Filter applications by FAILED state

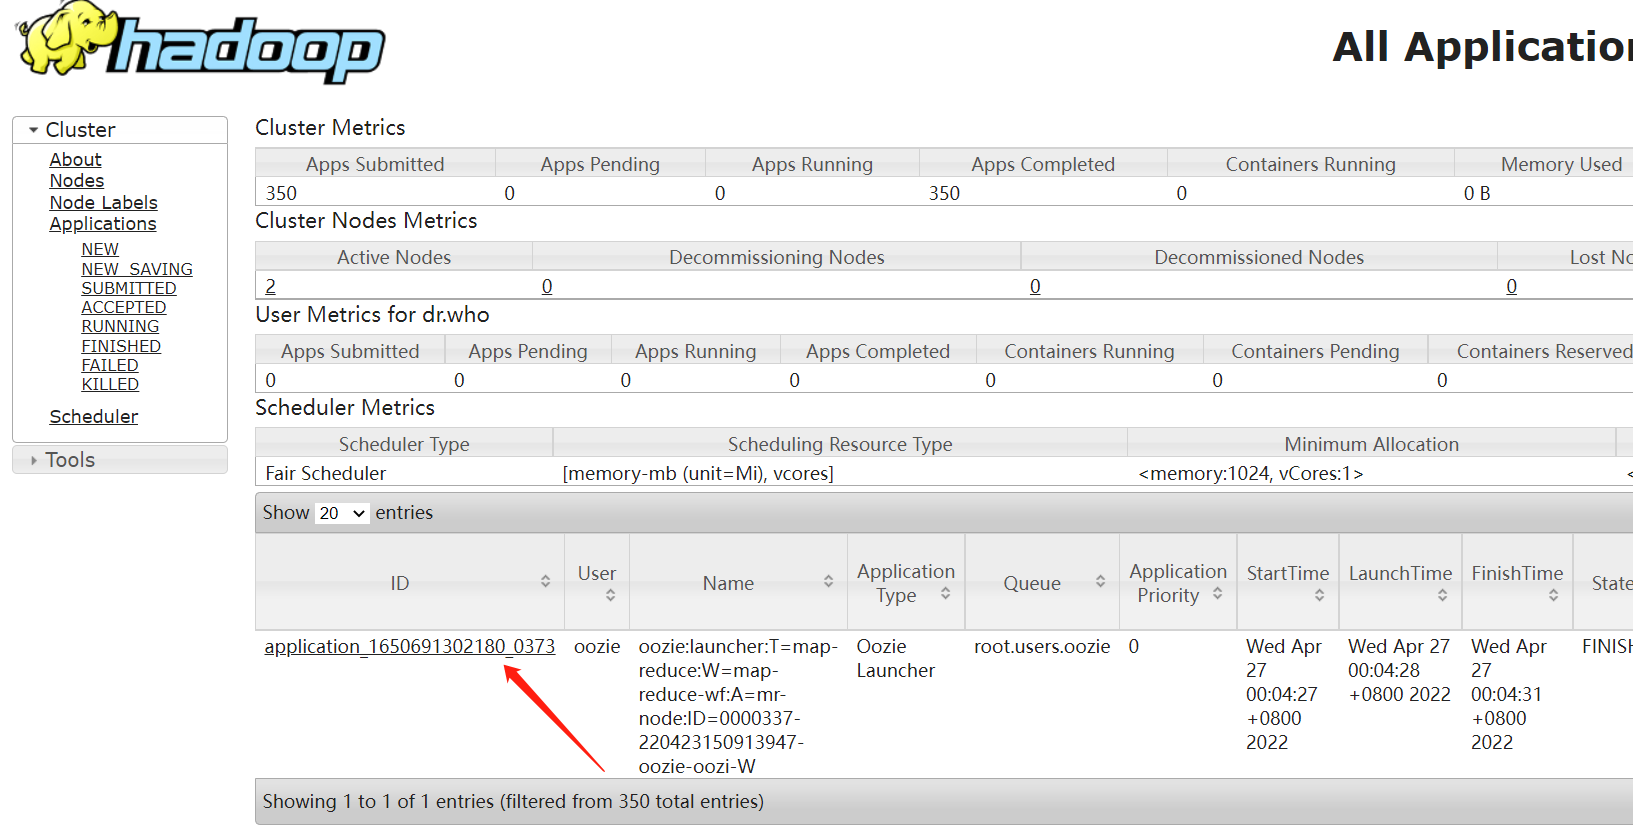pyautogui.click(x=110, y=365)
